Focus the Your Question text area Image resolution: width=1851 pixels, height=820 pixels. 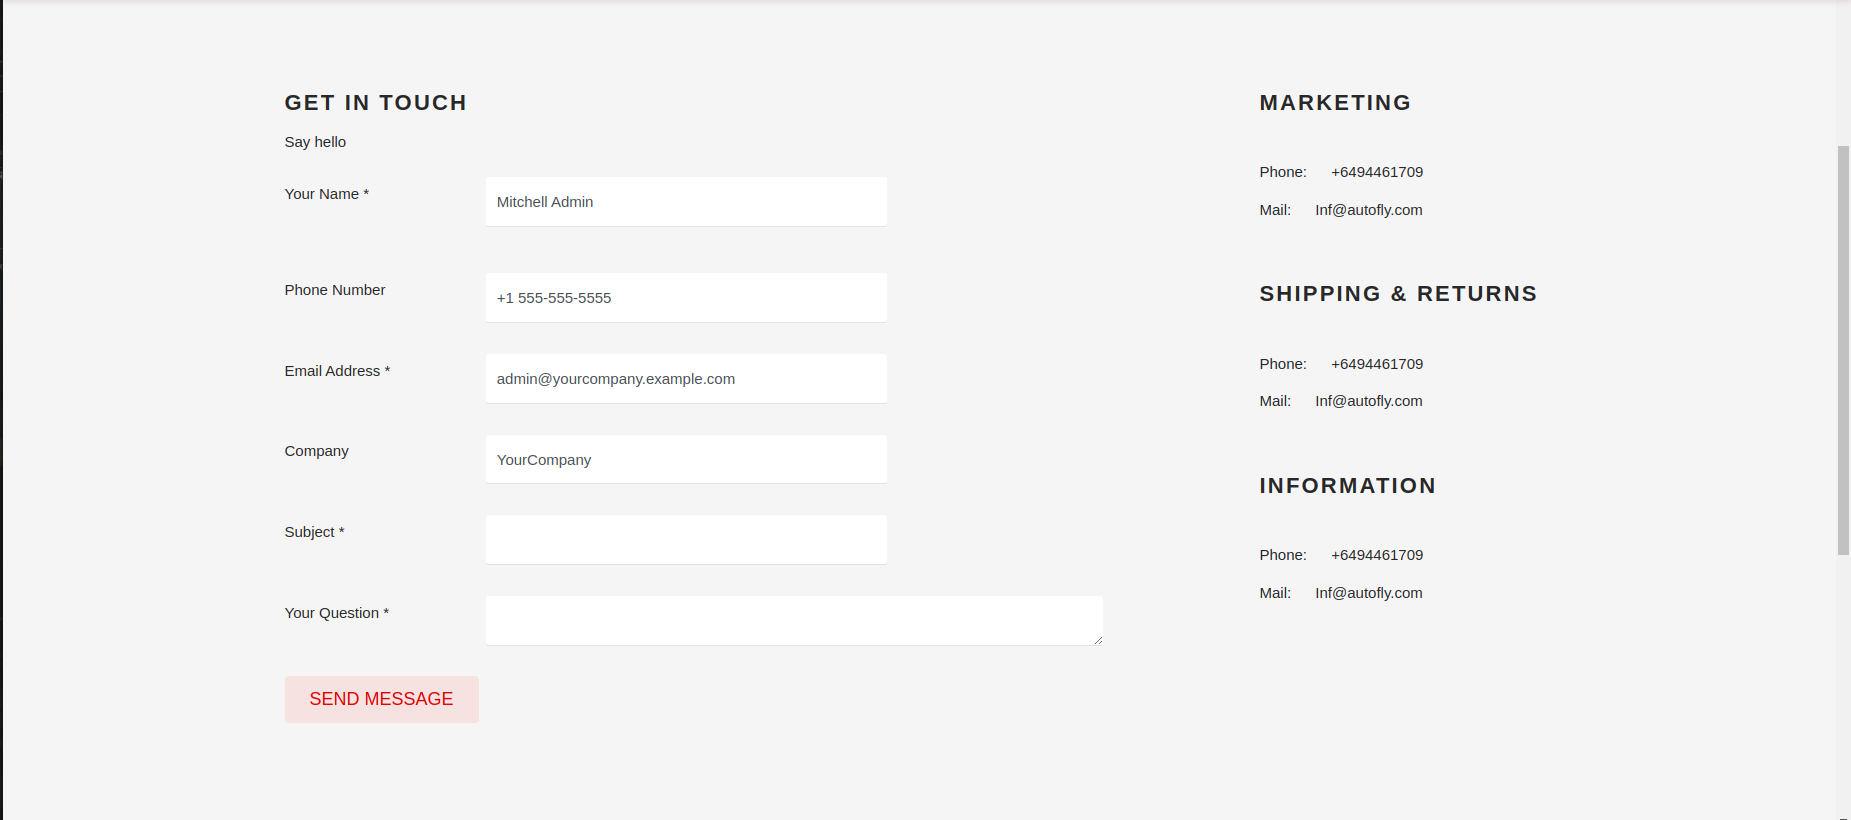tap(793, 620)
